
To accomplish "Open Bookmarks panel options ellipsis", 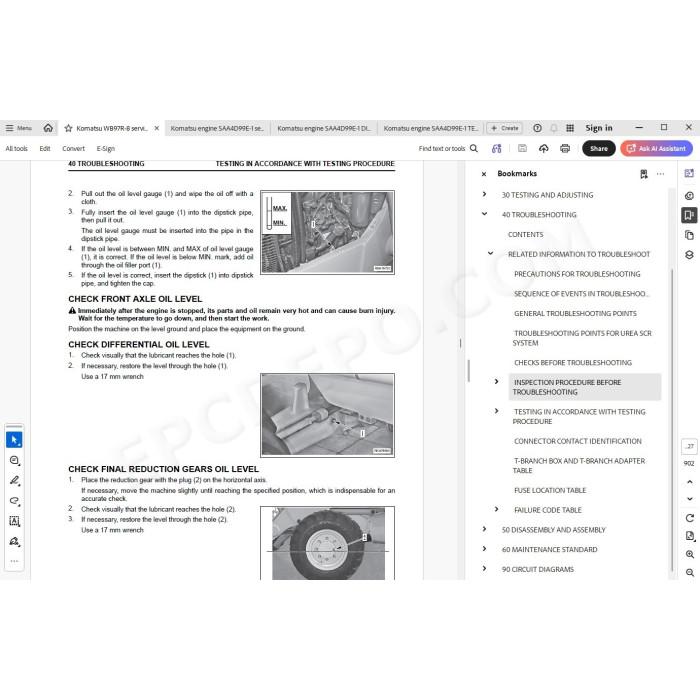I will click(660, 174).
